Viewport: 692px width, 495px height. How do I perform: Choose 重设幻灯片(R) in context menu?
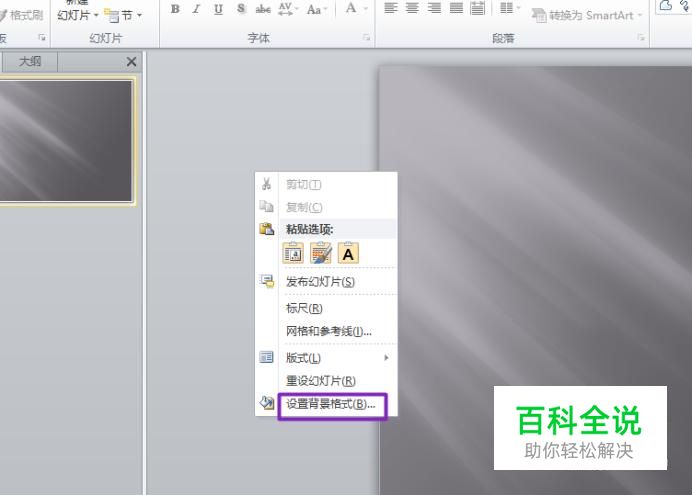click(326, 381)
